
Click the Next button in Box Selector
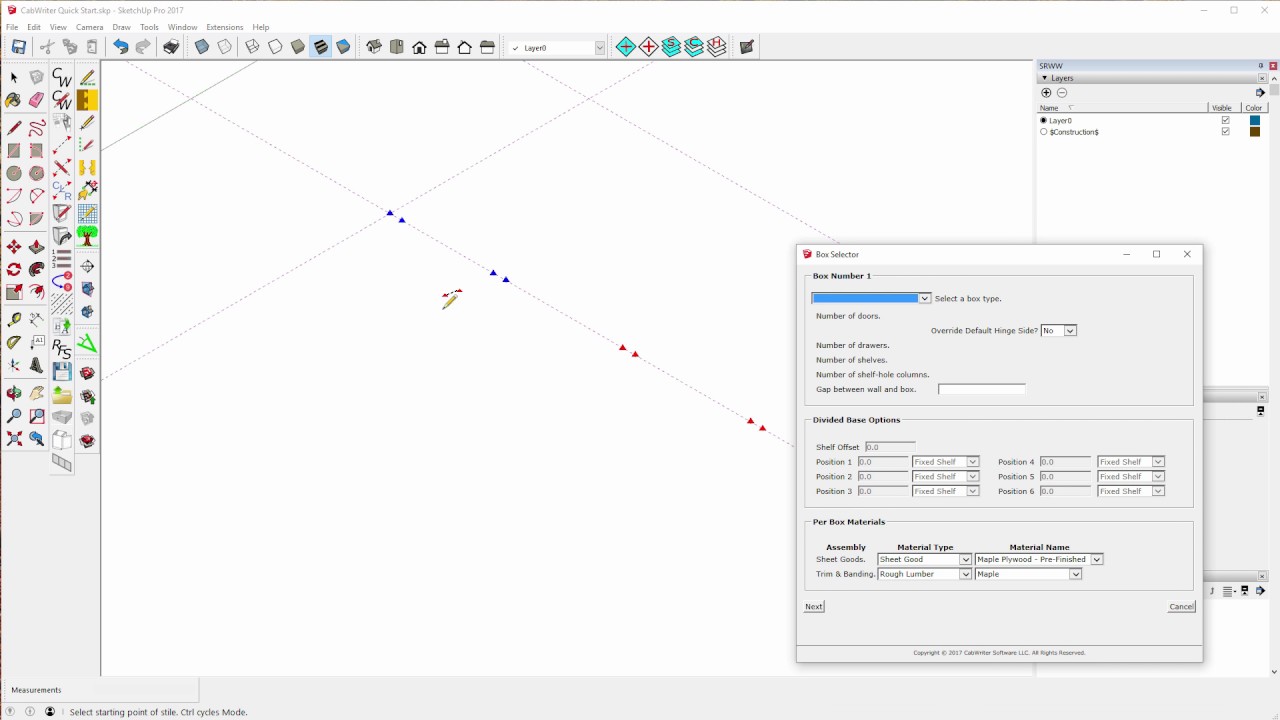click(814, 606)
